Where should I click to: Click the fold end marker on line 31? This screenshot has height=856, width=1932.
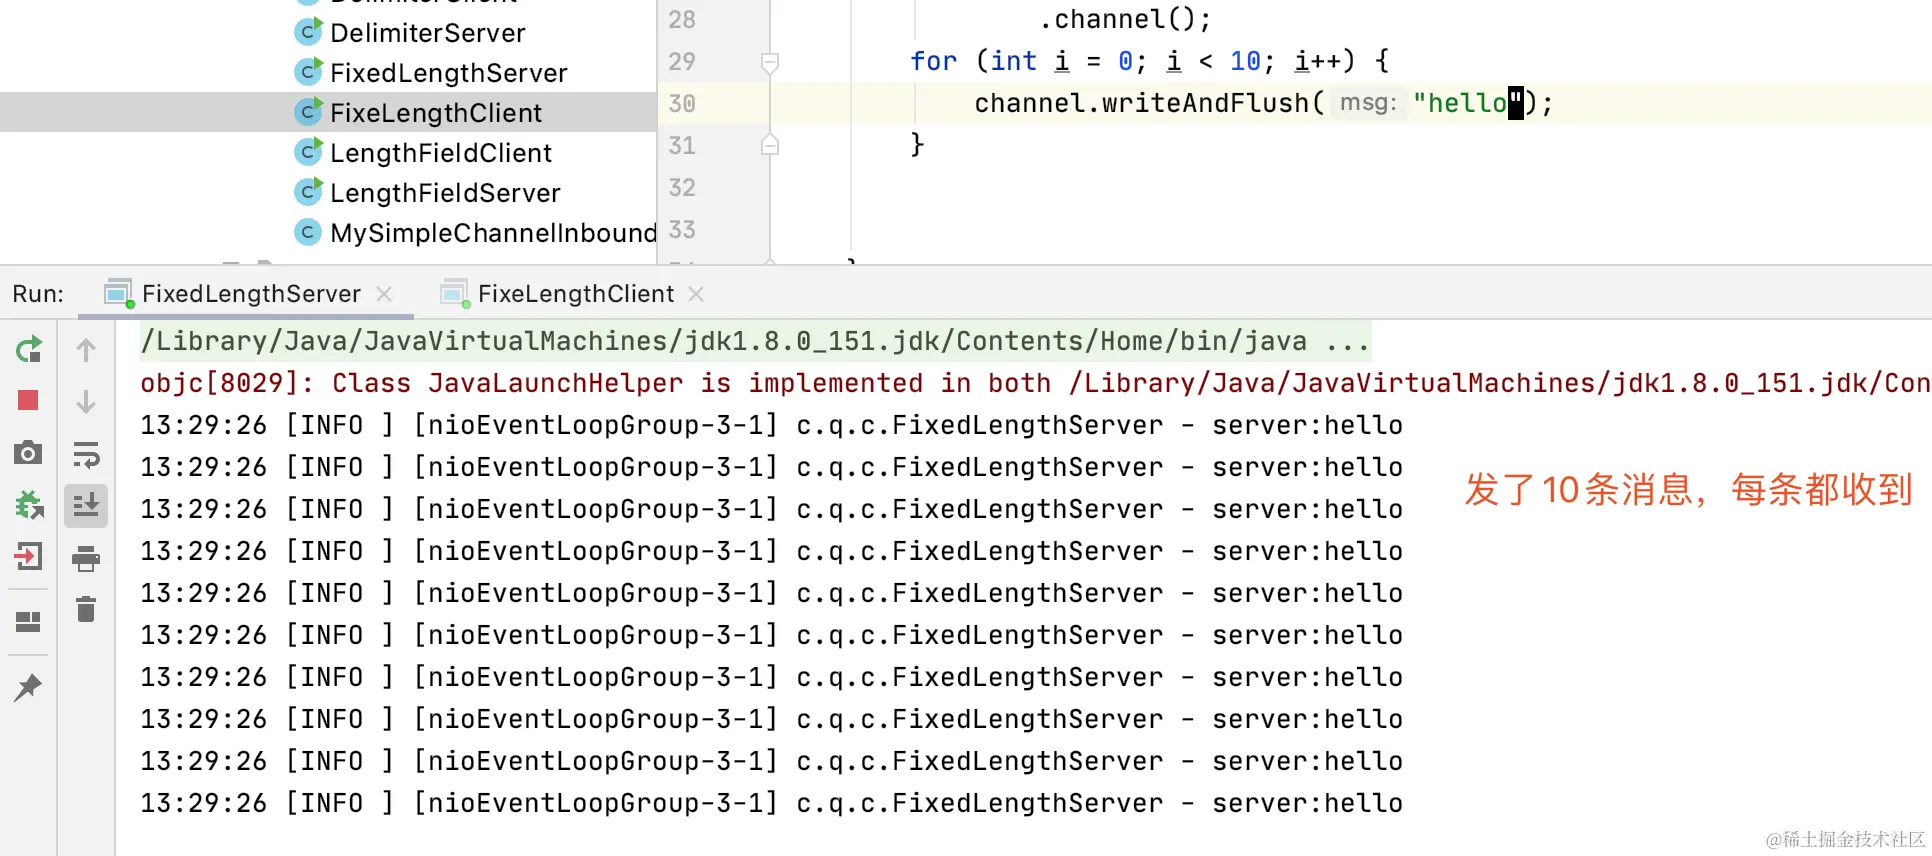point(770,145)
